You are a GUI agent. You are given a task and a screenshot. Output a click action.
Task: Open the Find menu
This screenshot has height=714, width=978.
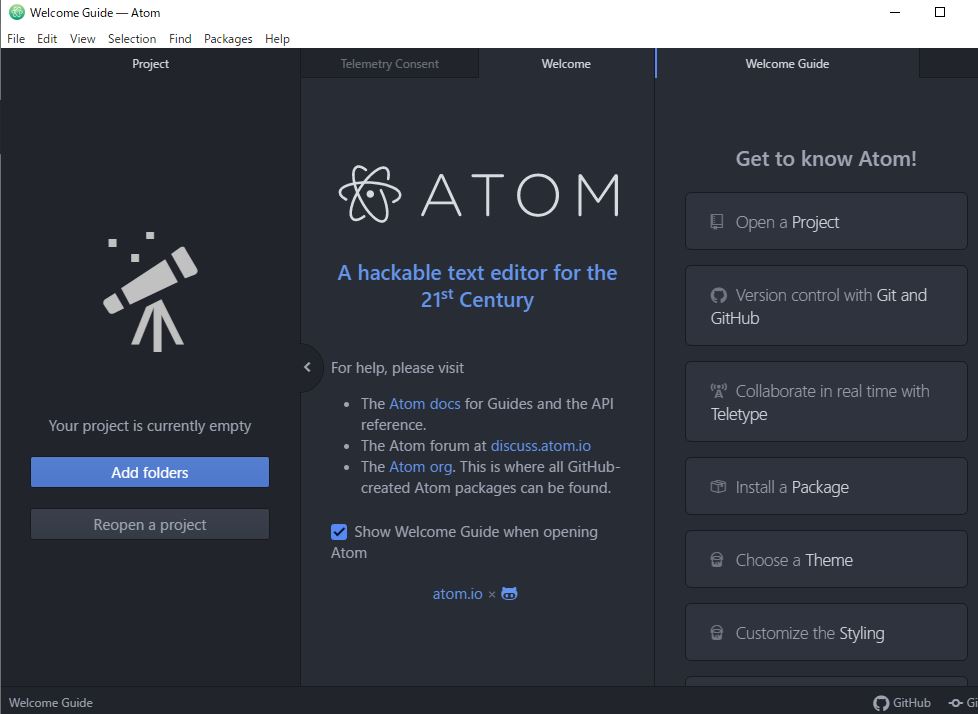pos(180,39)
